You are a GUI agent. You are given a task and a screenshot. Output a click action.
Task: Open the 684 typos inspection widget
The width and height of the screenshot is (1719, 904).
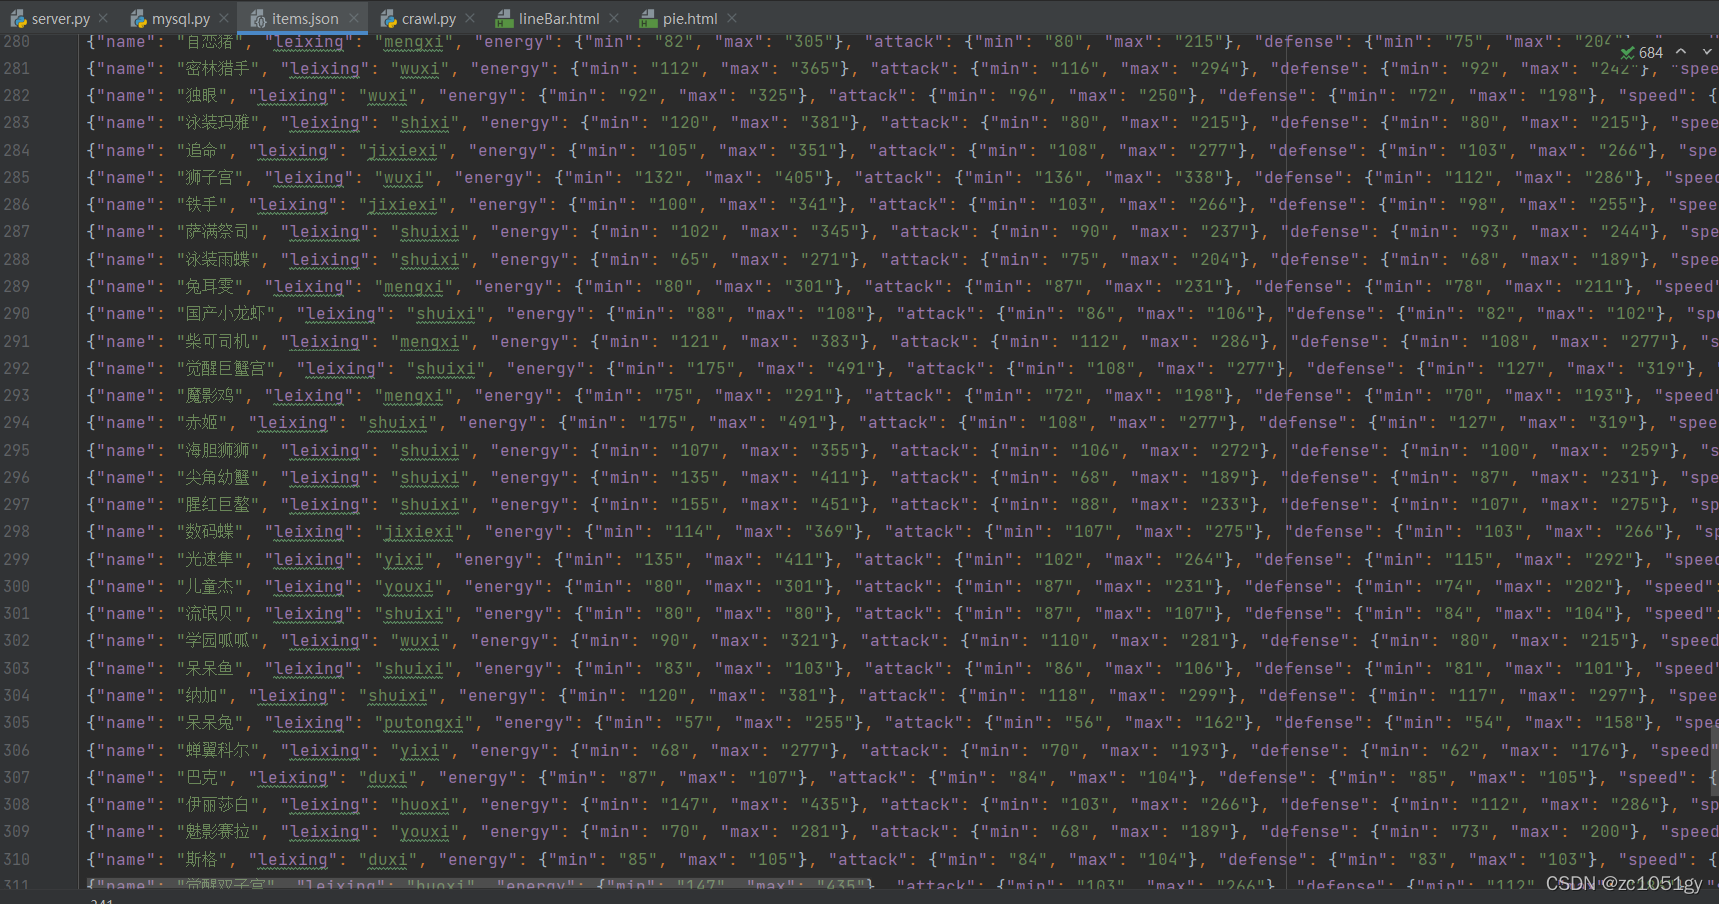1642,52
